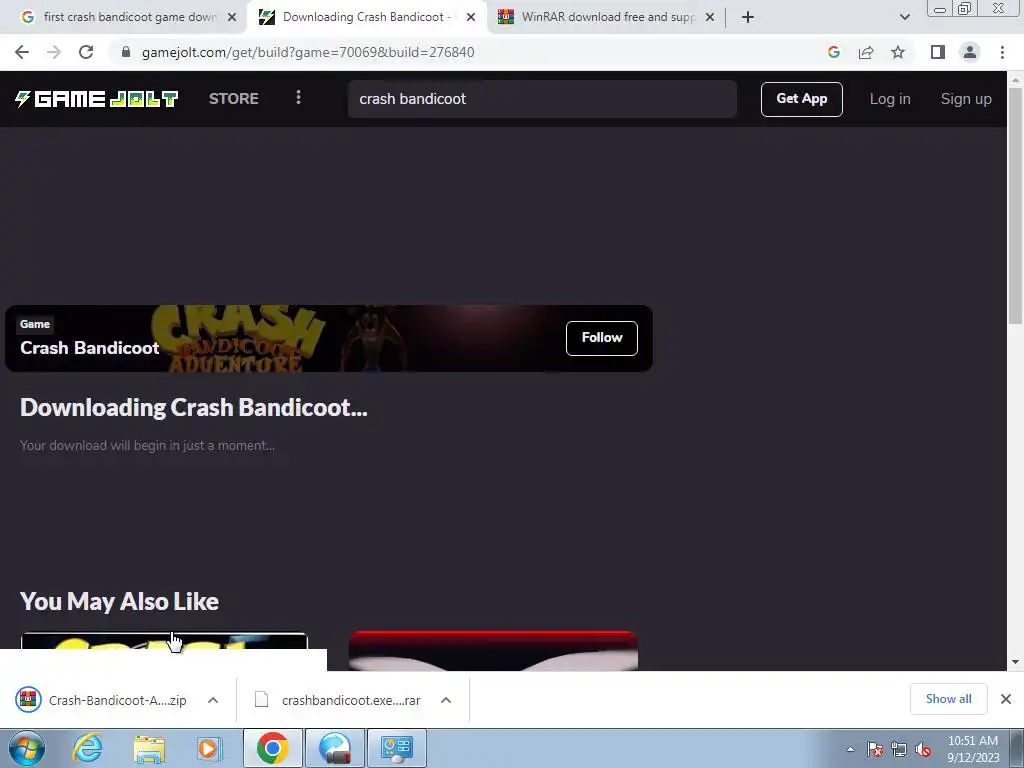The width and height of the screenshot is (1024, 768).
Task: Show all downloads
Action: click(x=948, y=699)
